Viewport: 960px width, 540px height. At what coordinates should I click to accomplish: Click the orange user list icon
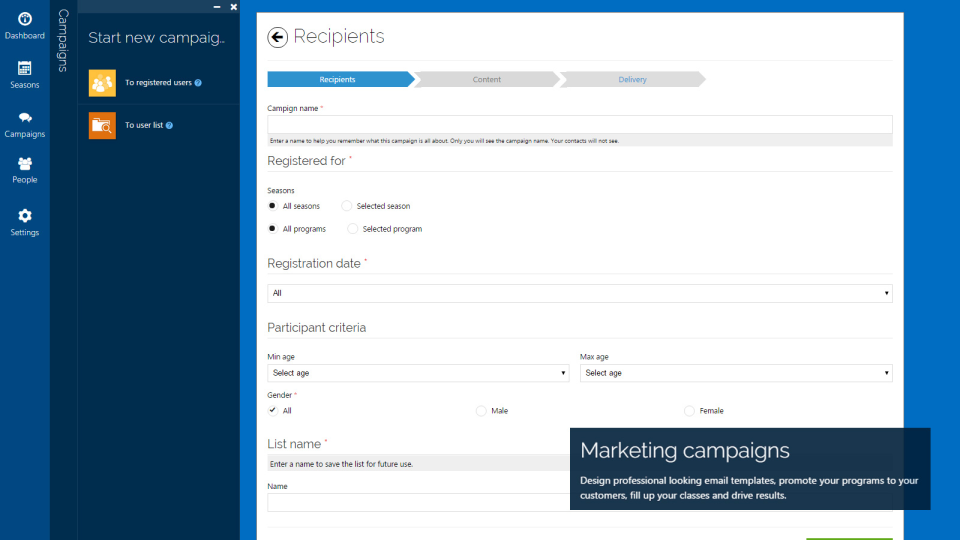click(x=102, y=125)
